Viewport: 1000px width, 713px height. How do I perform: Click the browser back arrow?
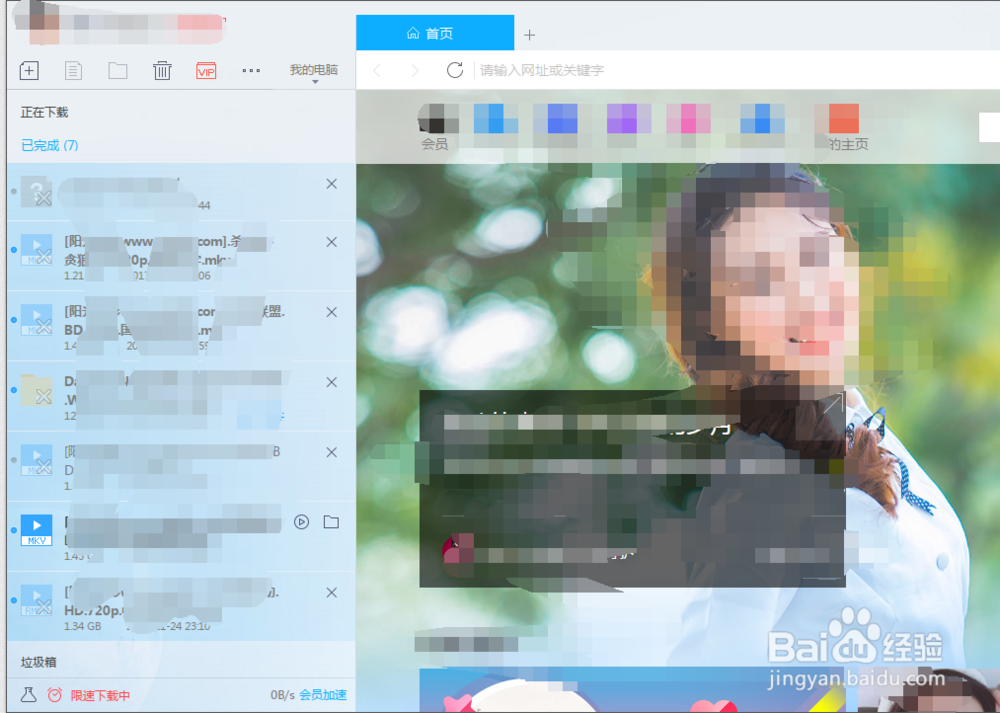(x=378, y=70)
